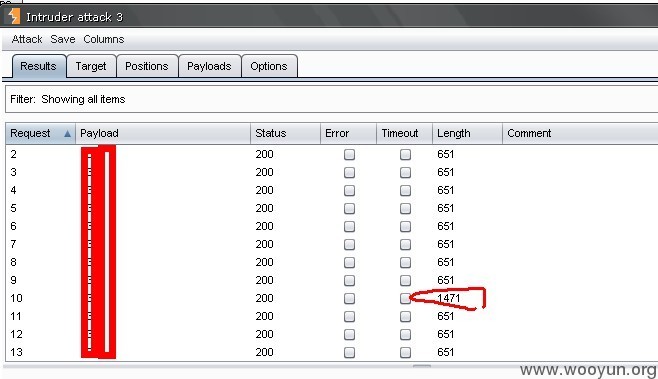This screenshot has width=658, height=379.
Task: Toggle Timeout checkbox for request 9
Action: point(405,281)
